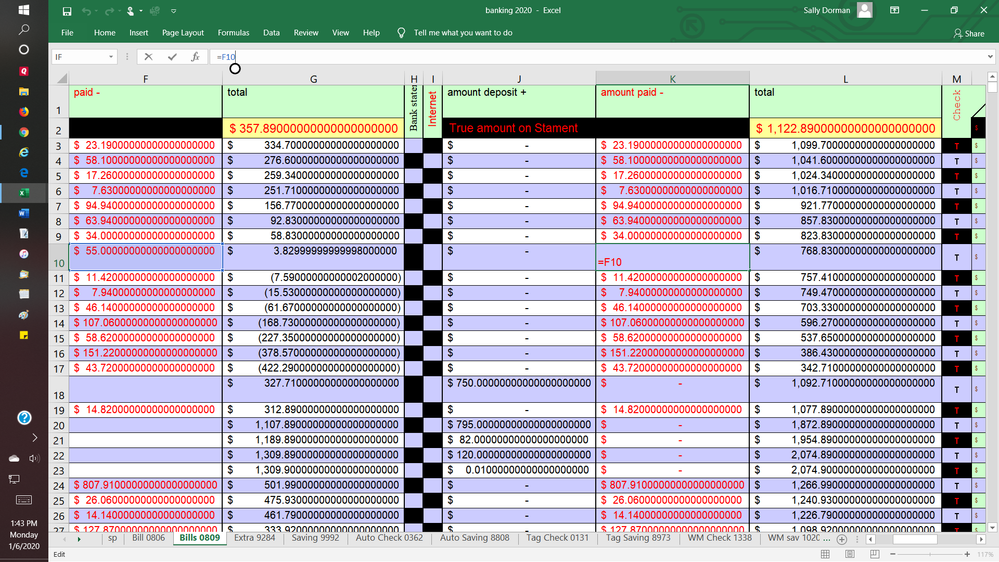
Task: Switch to Page Break Preview in status bar
Action: pyautogui.click(x=874, y=554)
